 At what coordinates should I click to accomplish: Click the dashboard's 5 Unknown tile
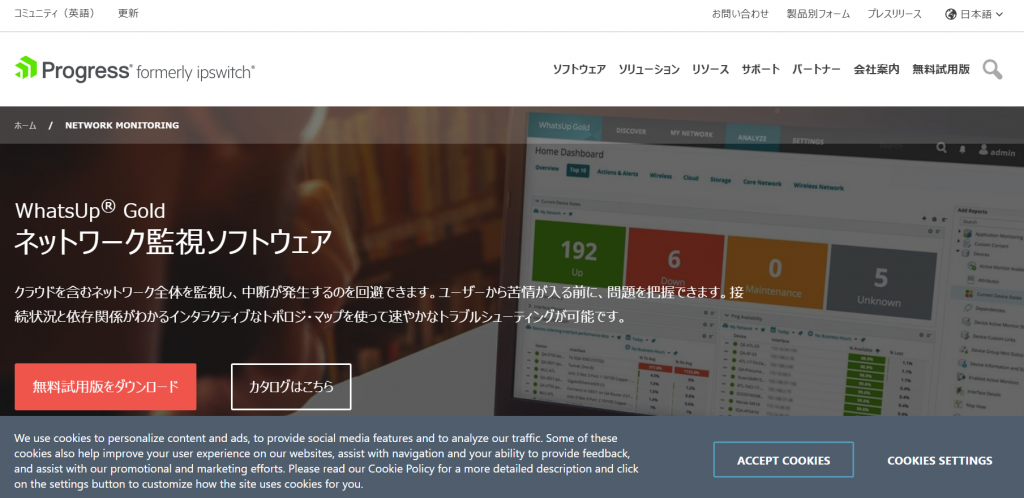[880, 283]
